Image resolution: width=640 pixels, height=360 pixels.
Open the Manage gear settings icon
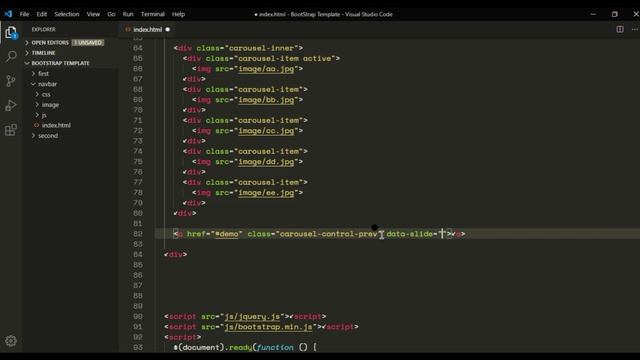point(11,341)
